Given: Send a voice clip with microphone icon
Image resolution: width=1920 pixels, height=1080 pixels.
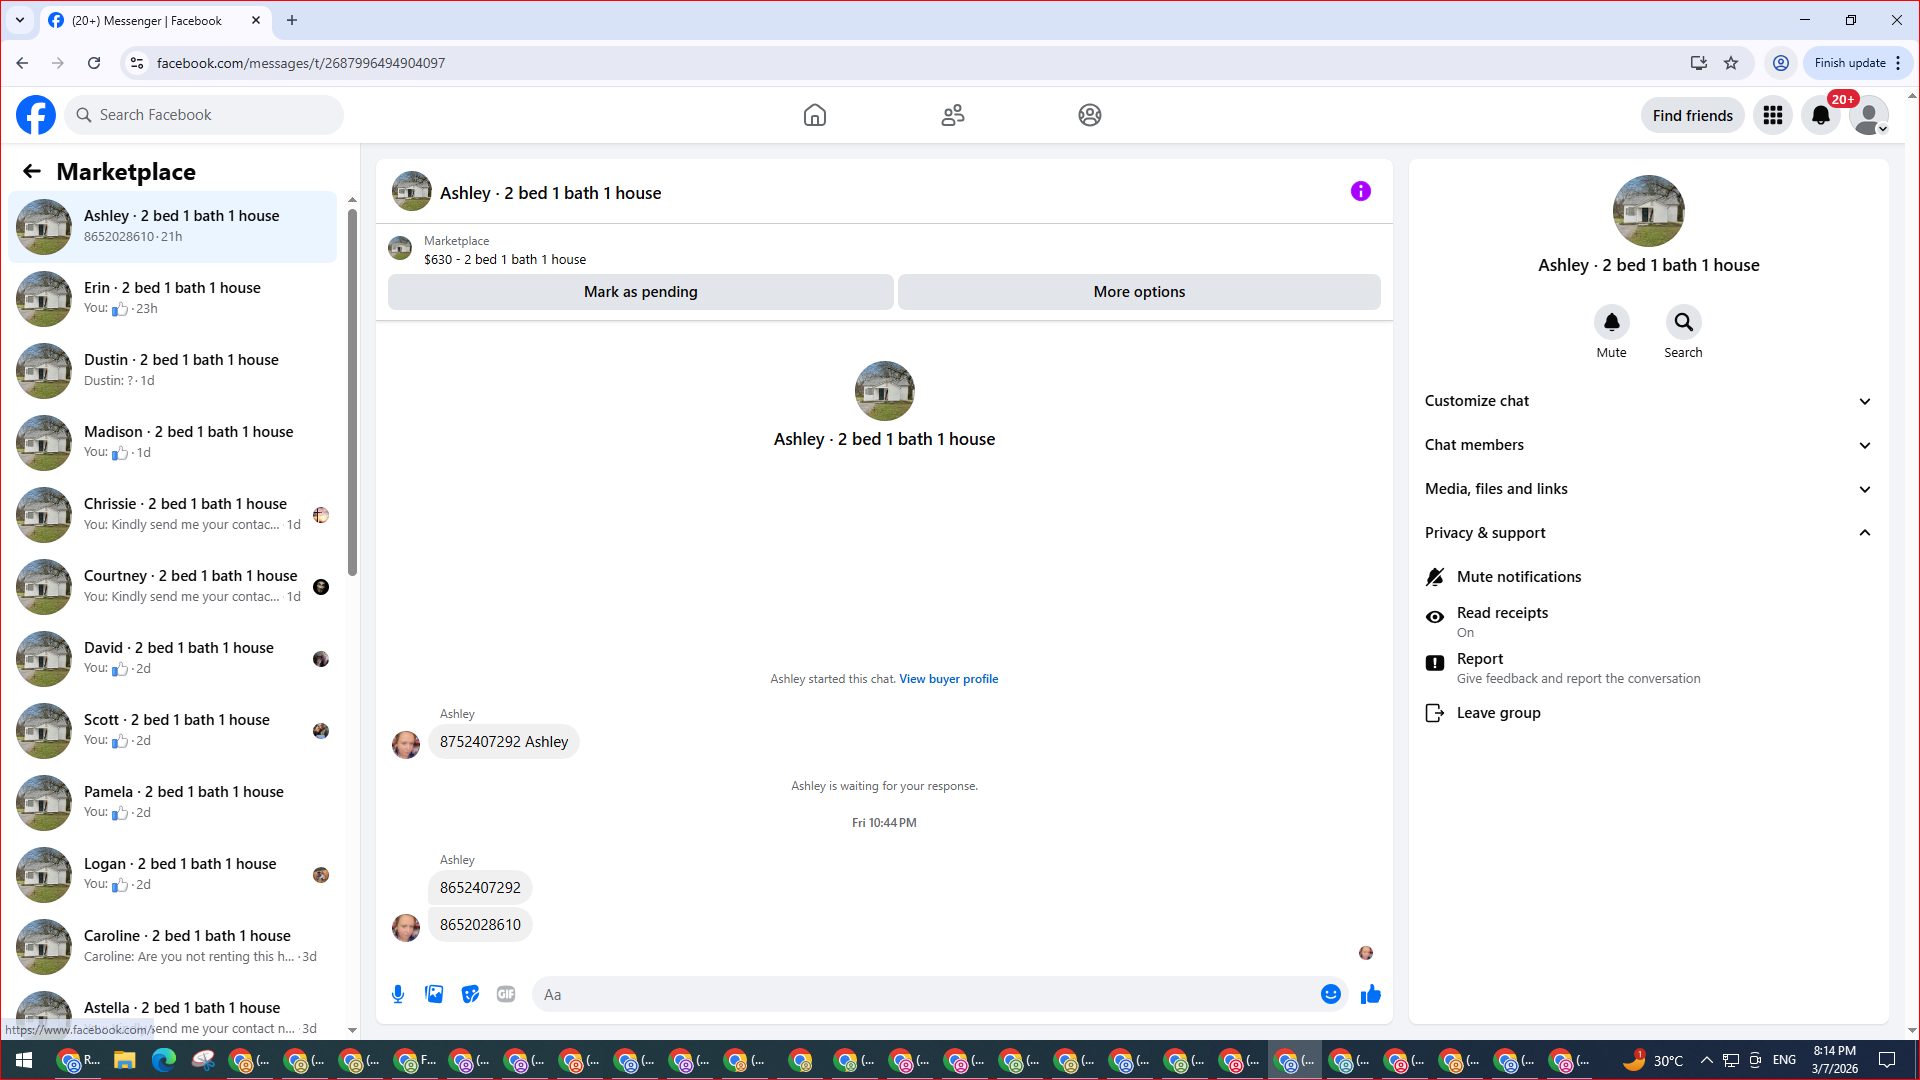Looking at the screenshot, I should [398, 994].
